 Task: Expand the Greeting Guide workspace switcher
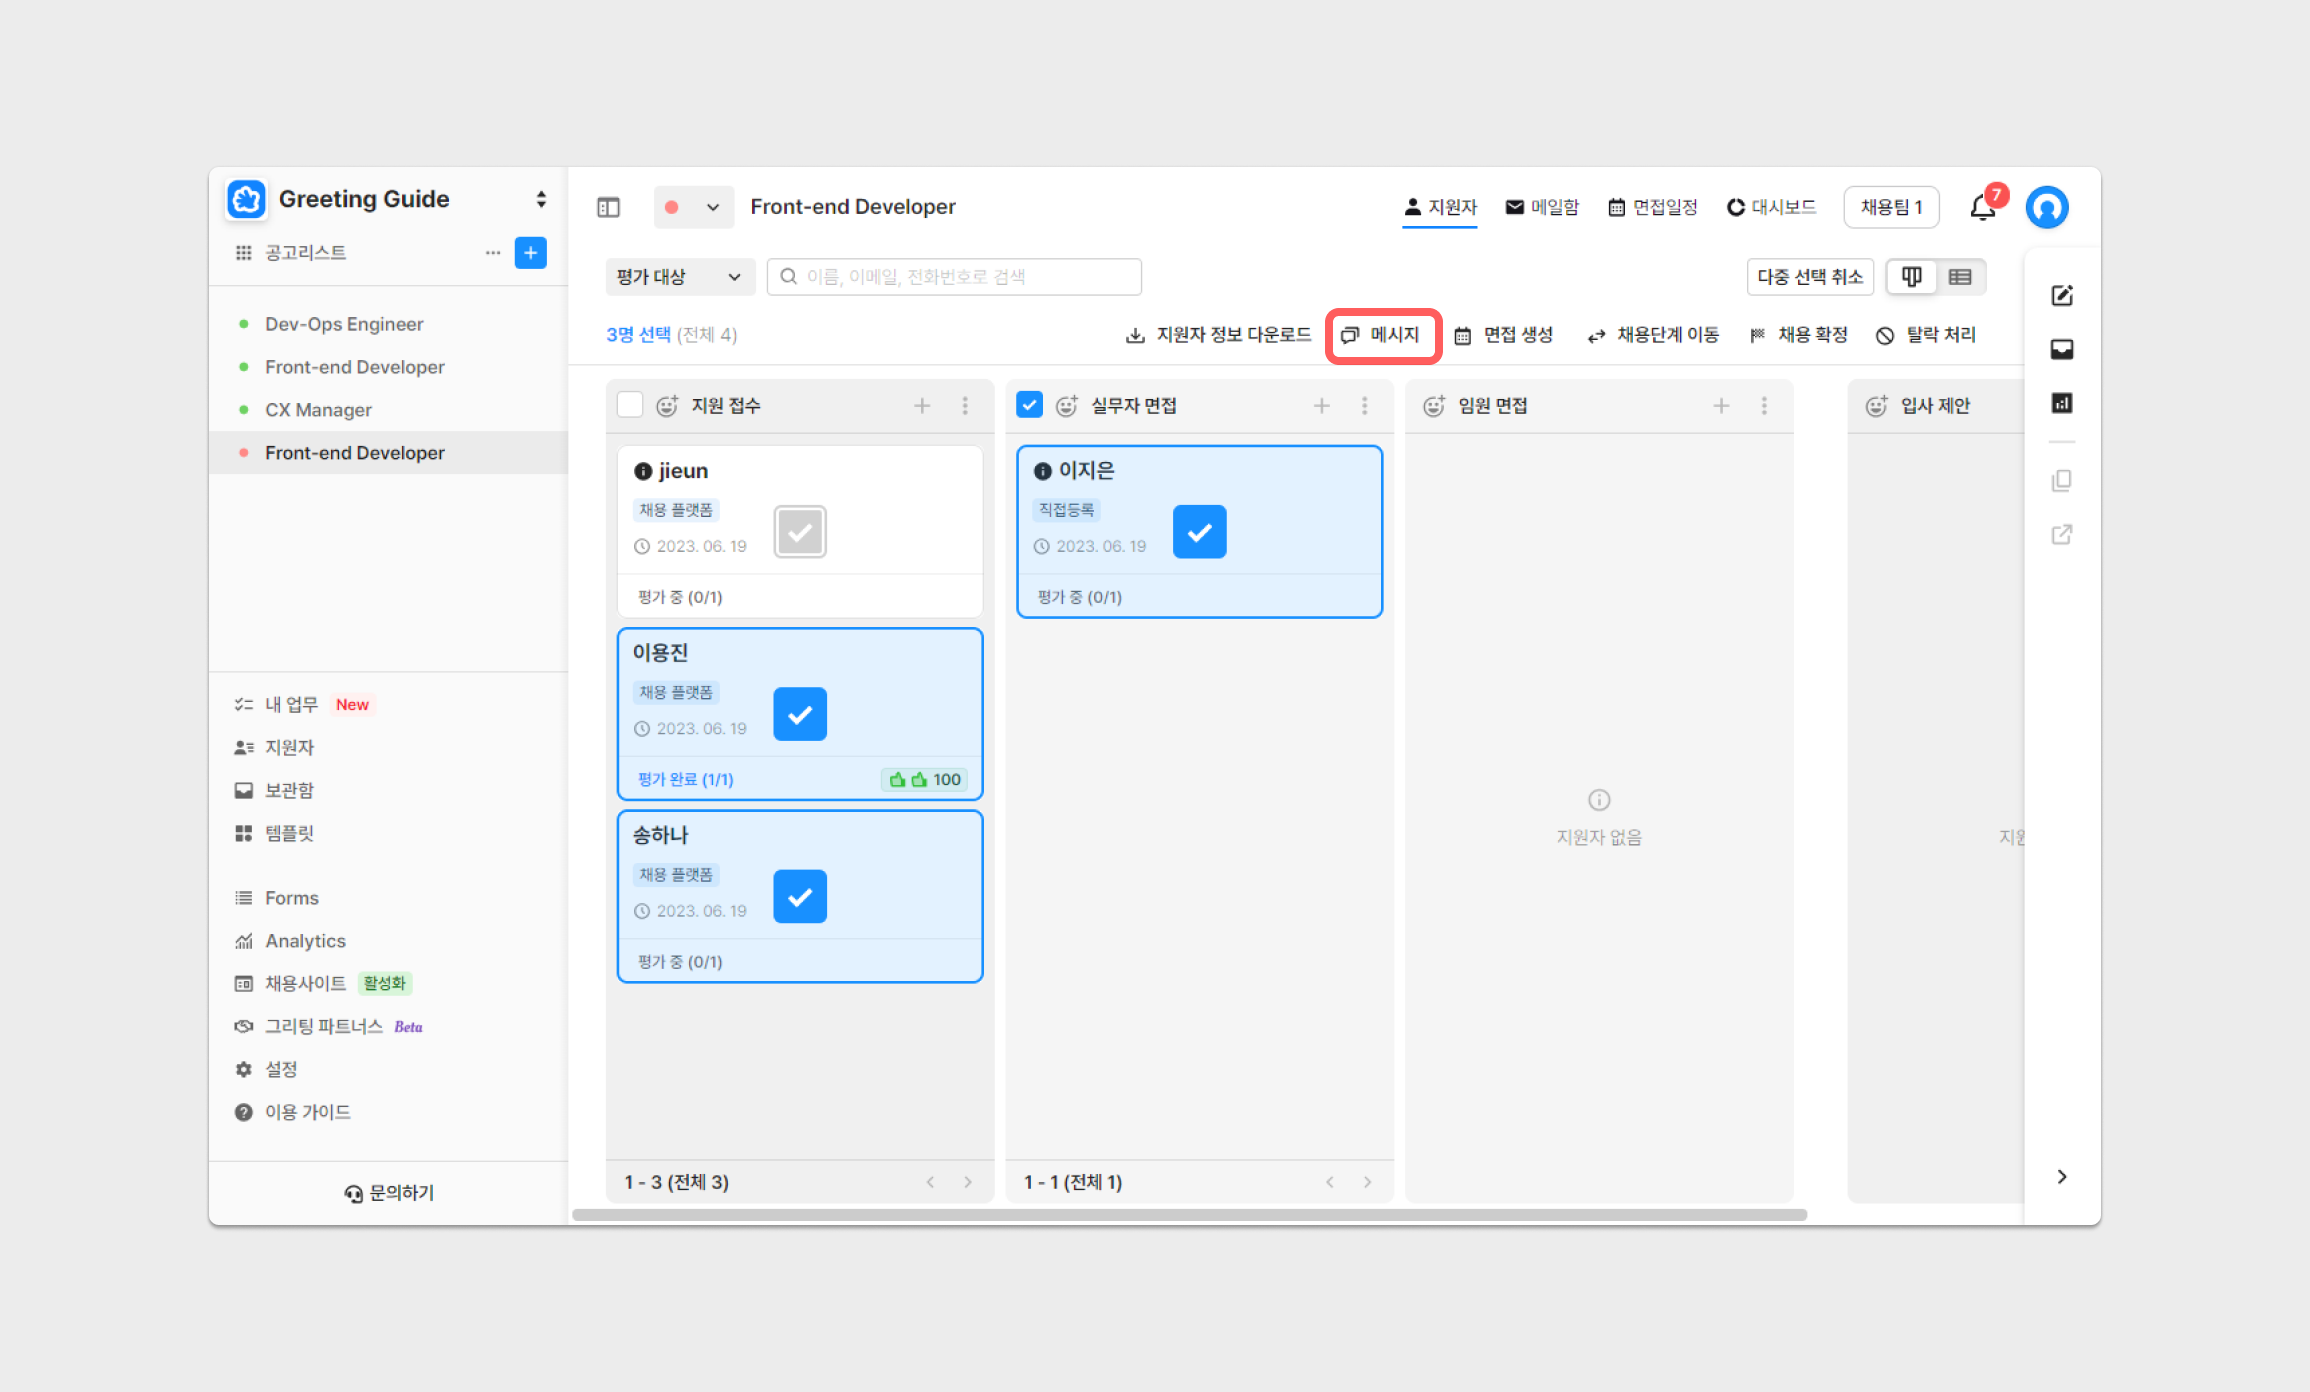(x=541, y=199)
